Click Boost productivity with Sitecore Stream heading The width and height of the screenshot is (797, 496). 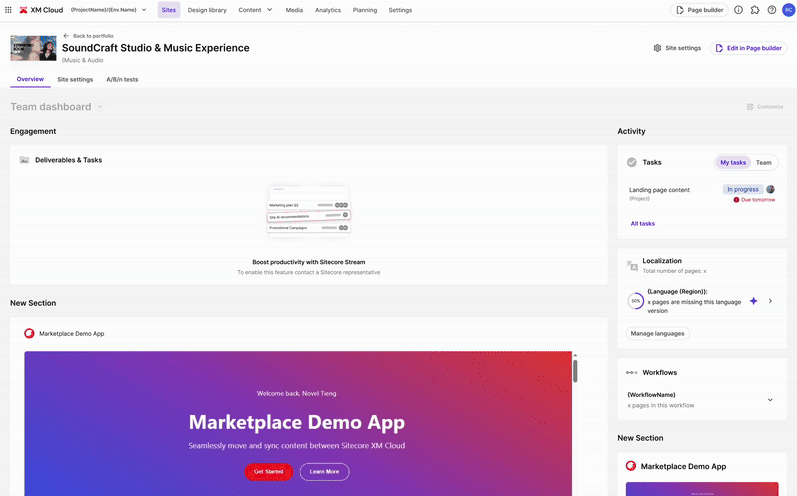(x=309, y=262)
